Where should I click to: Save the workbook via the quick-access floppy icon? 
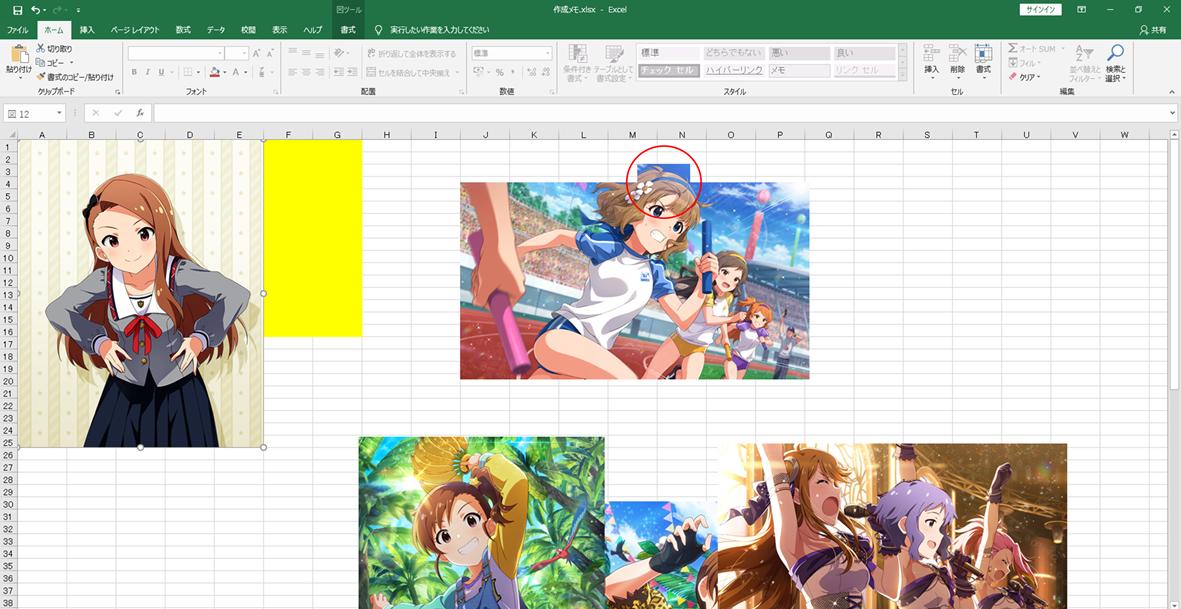click(17, 10)
